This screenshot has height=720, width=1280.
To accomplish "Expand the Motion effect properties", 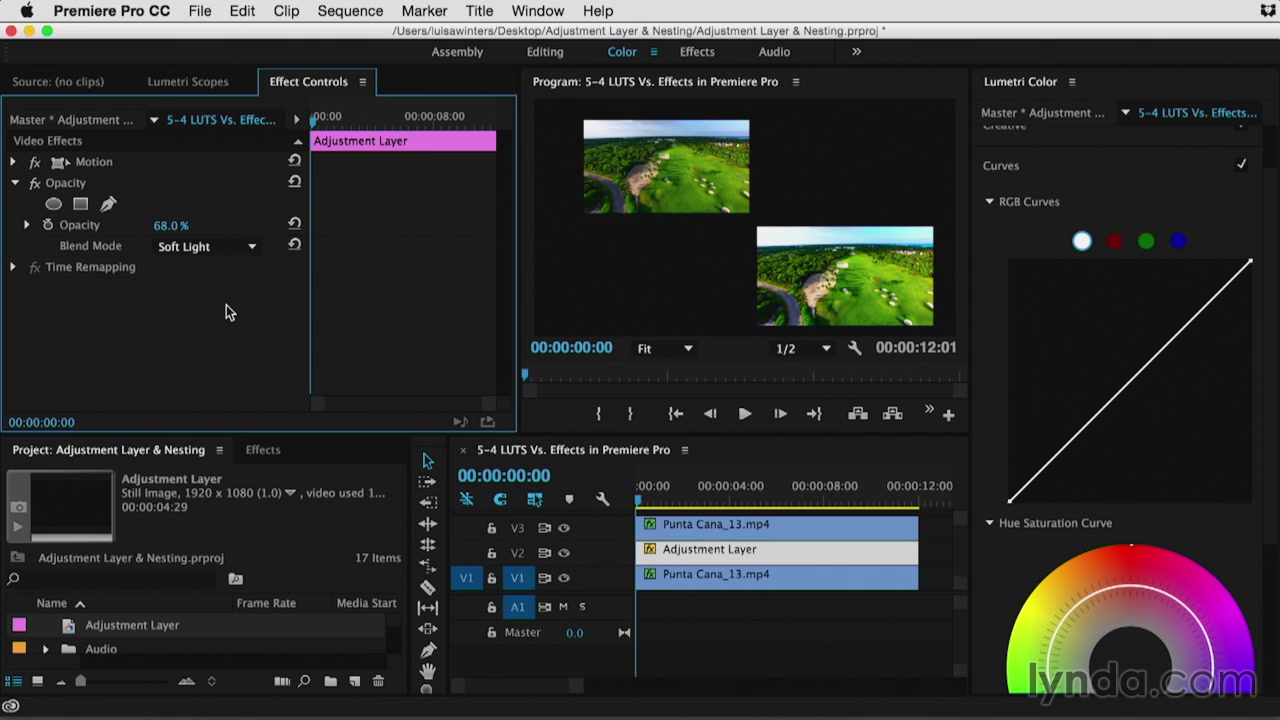I will 13,162.
